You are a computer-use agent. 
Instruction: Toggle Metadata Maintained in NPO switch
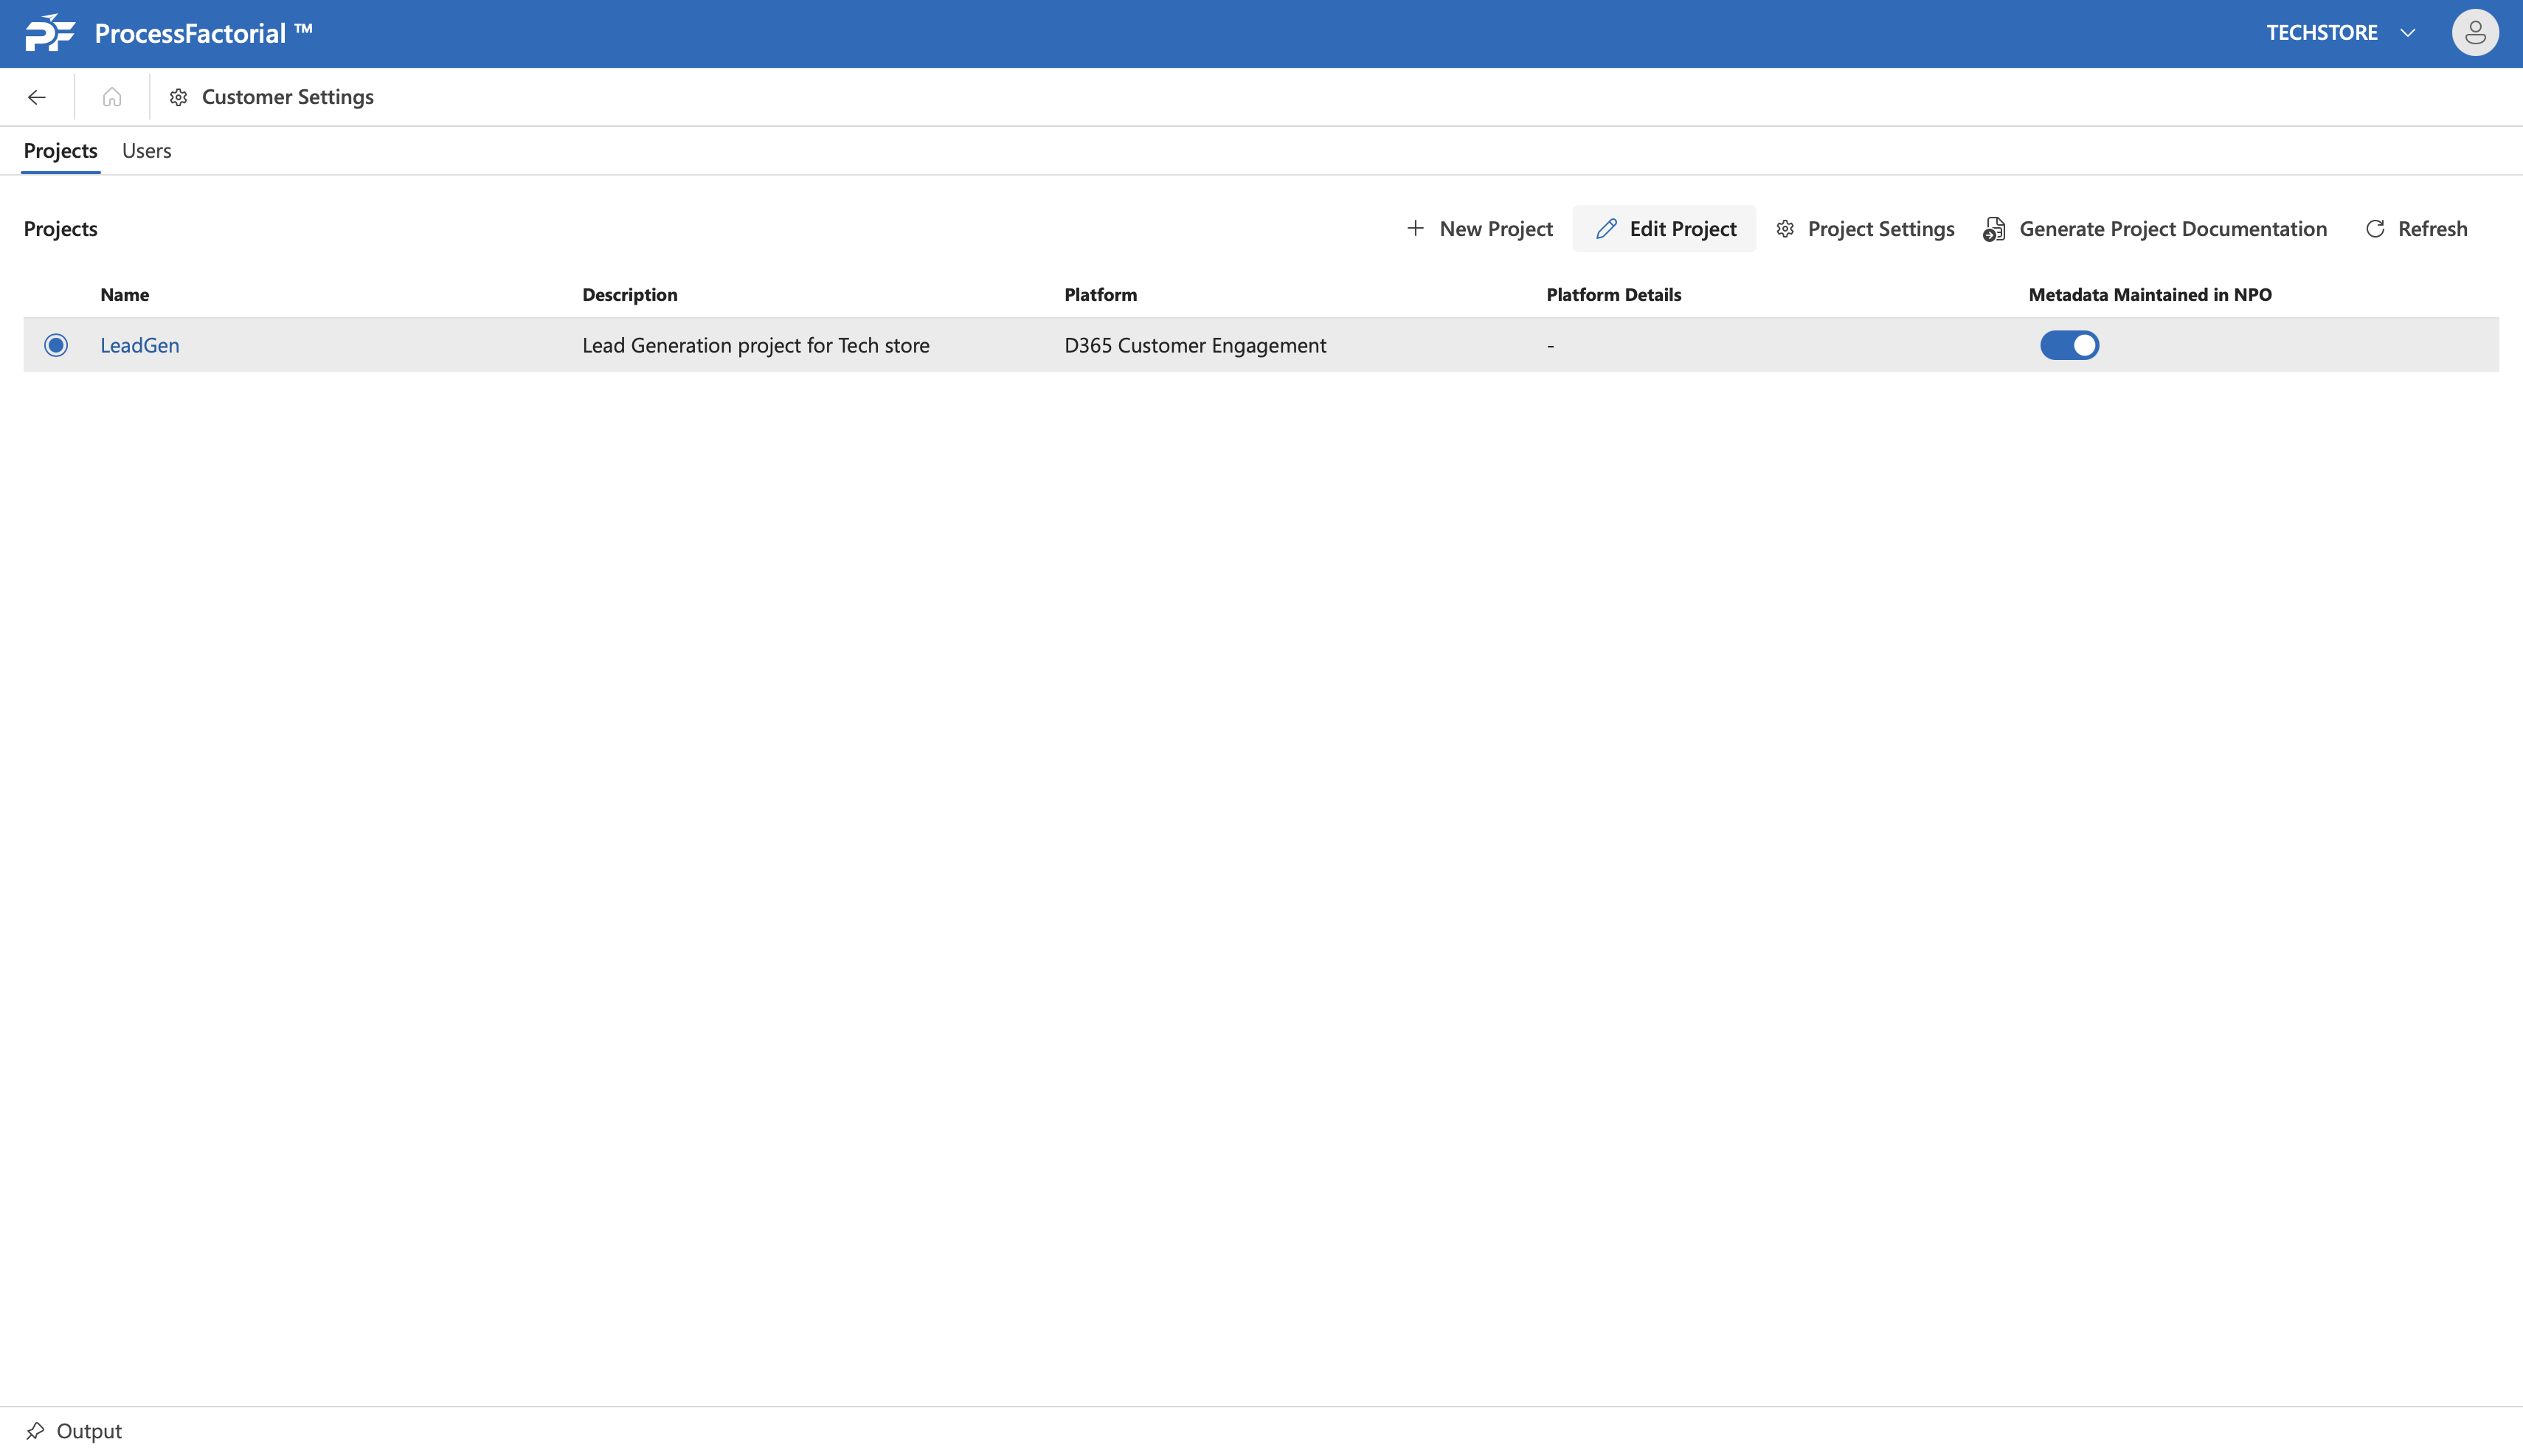click(2069, 345)
